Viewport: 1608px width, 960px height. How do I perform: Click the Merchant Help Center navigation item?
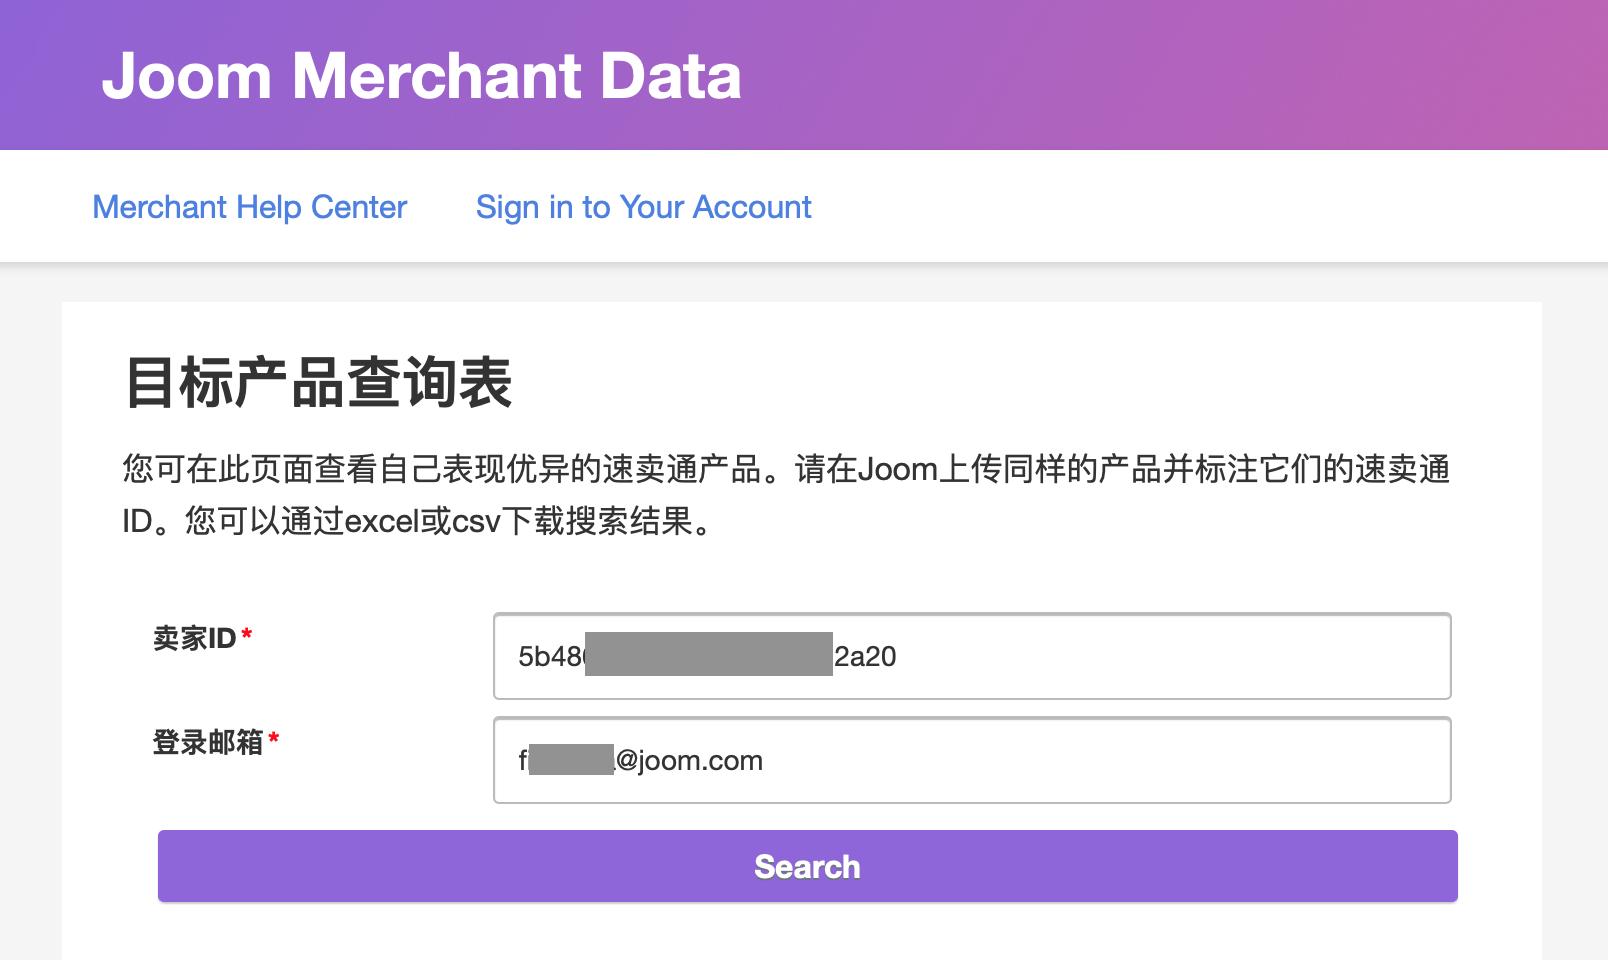[248, 207]
